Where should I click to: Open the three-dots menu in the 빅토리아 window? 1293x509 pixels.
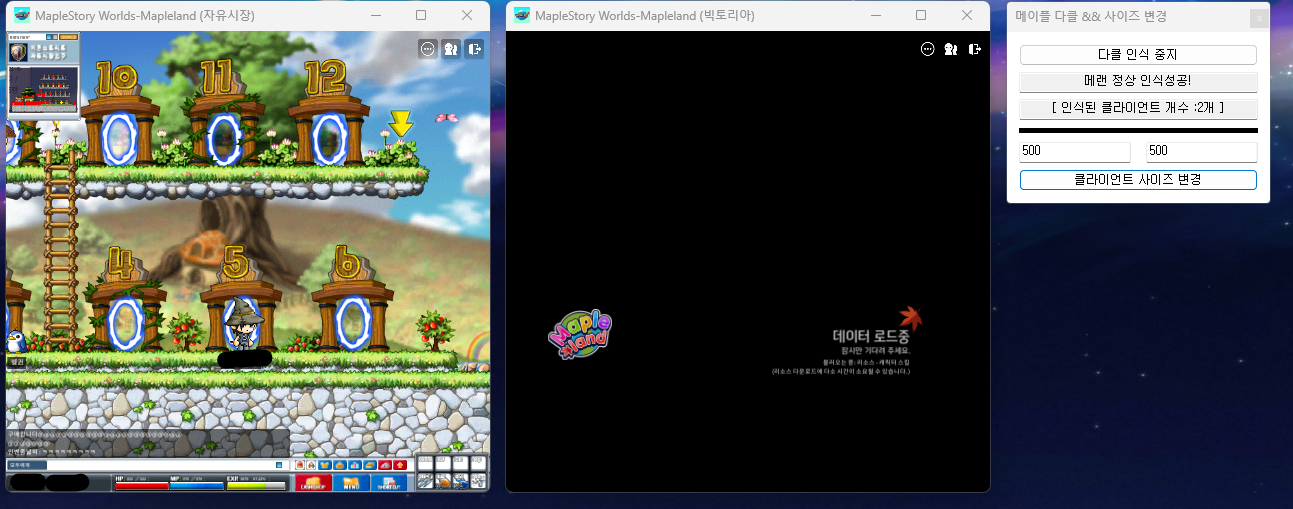[927, 49]
